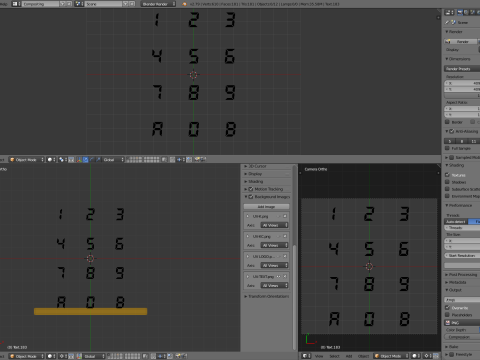
Task: Toggle the Overwrite checkbox in Output
Action: click(x=448, y=308)
